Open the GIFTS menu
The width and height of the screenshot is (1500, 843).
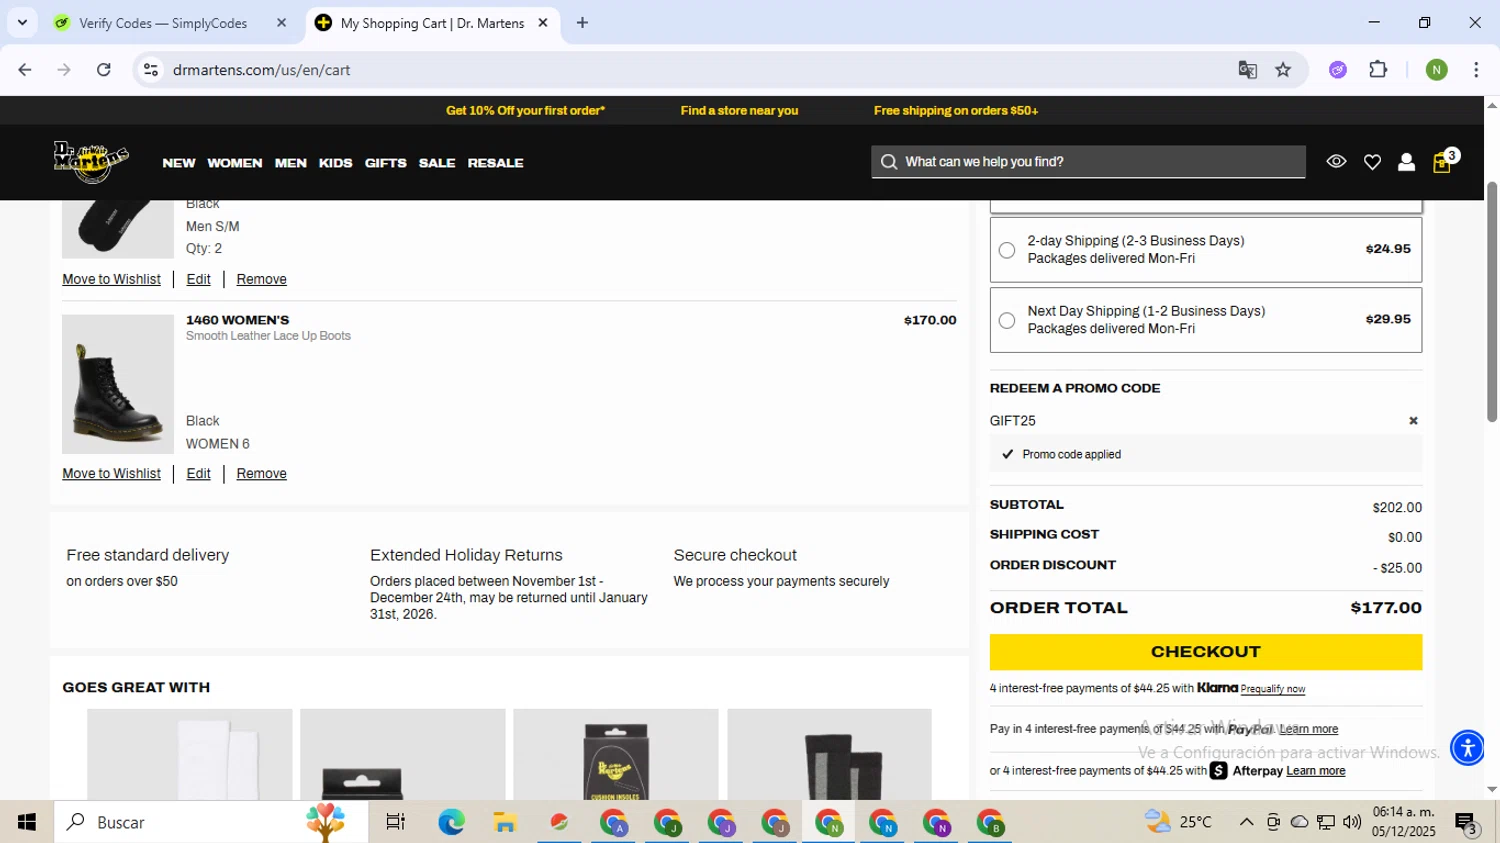pyautogui.click(x=386, y=163)
